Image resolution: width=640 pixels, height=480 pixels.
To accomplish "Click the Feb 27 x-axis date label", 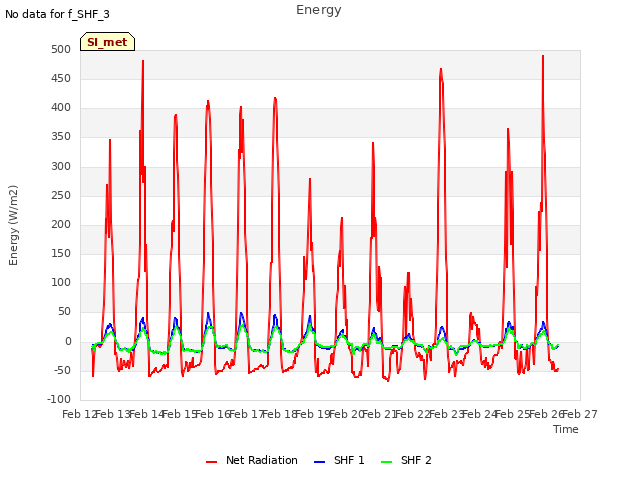I will pyautogui.click(x=580, y=414).
